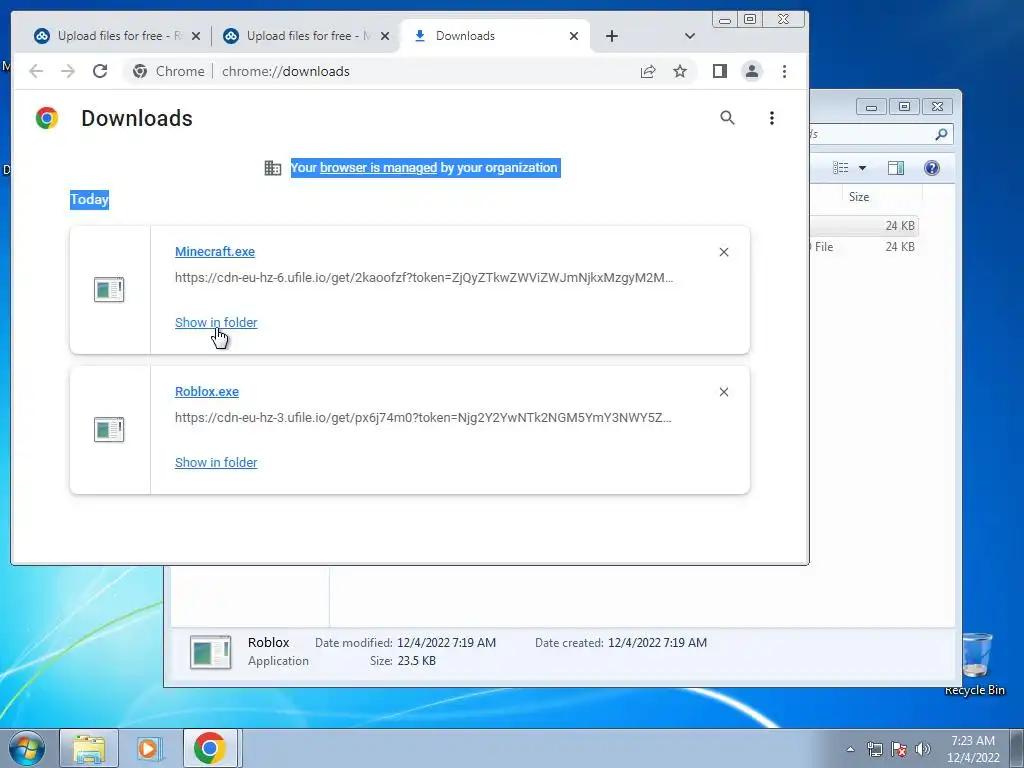Reload the Downloads page
The image size is (1024, 768).
pos(100,71)
